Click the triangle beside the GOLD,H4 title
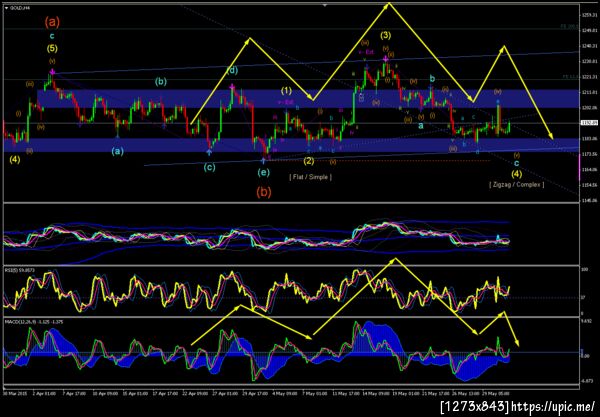 point(6,8)
